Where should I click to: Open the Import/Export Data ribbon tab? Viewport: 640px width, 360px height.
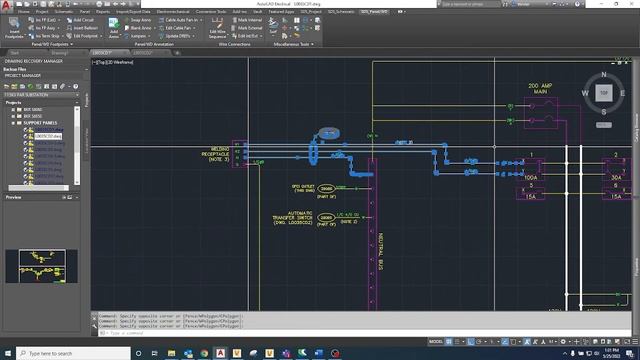coord(133,12)
